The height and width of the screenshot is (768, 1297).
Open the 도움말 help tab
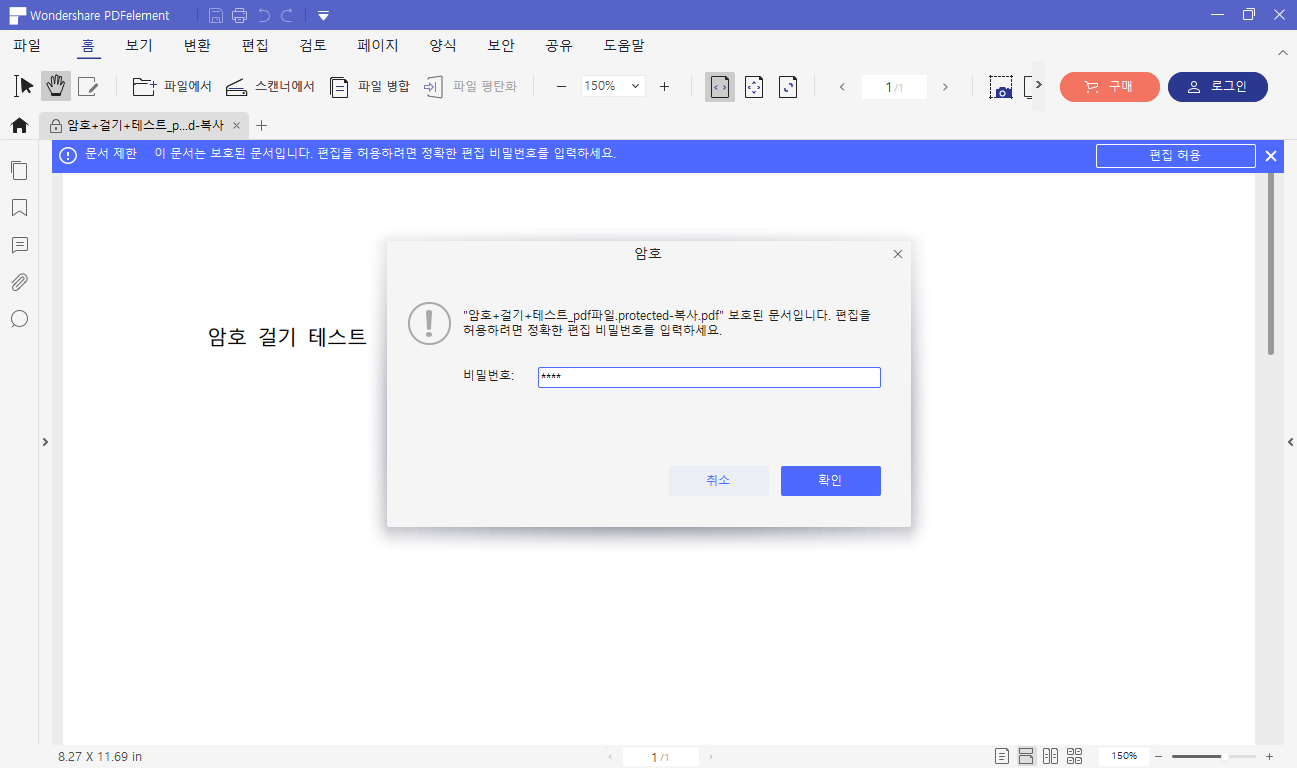point(624,46)
